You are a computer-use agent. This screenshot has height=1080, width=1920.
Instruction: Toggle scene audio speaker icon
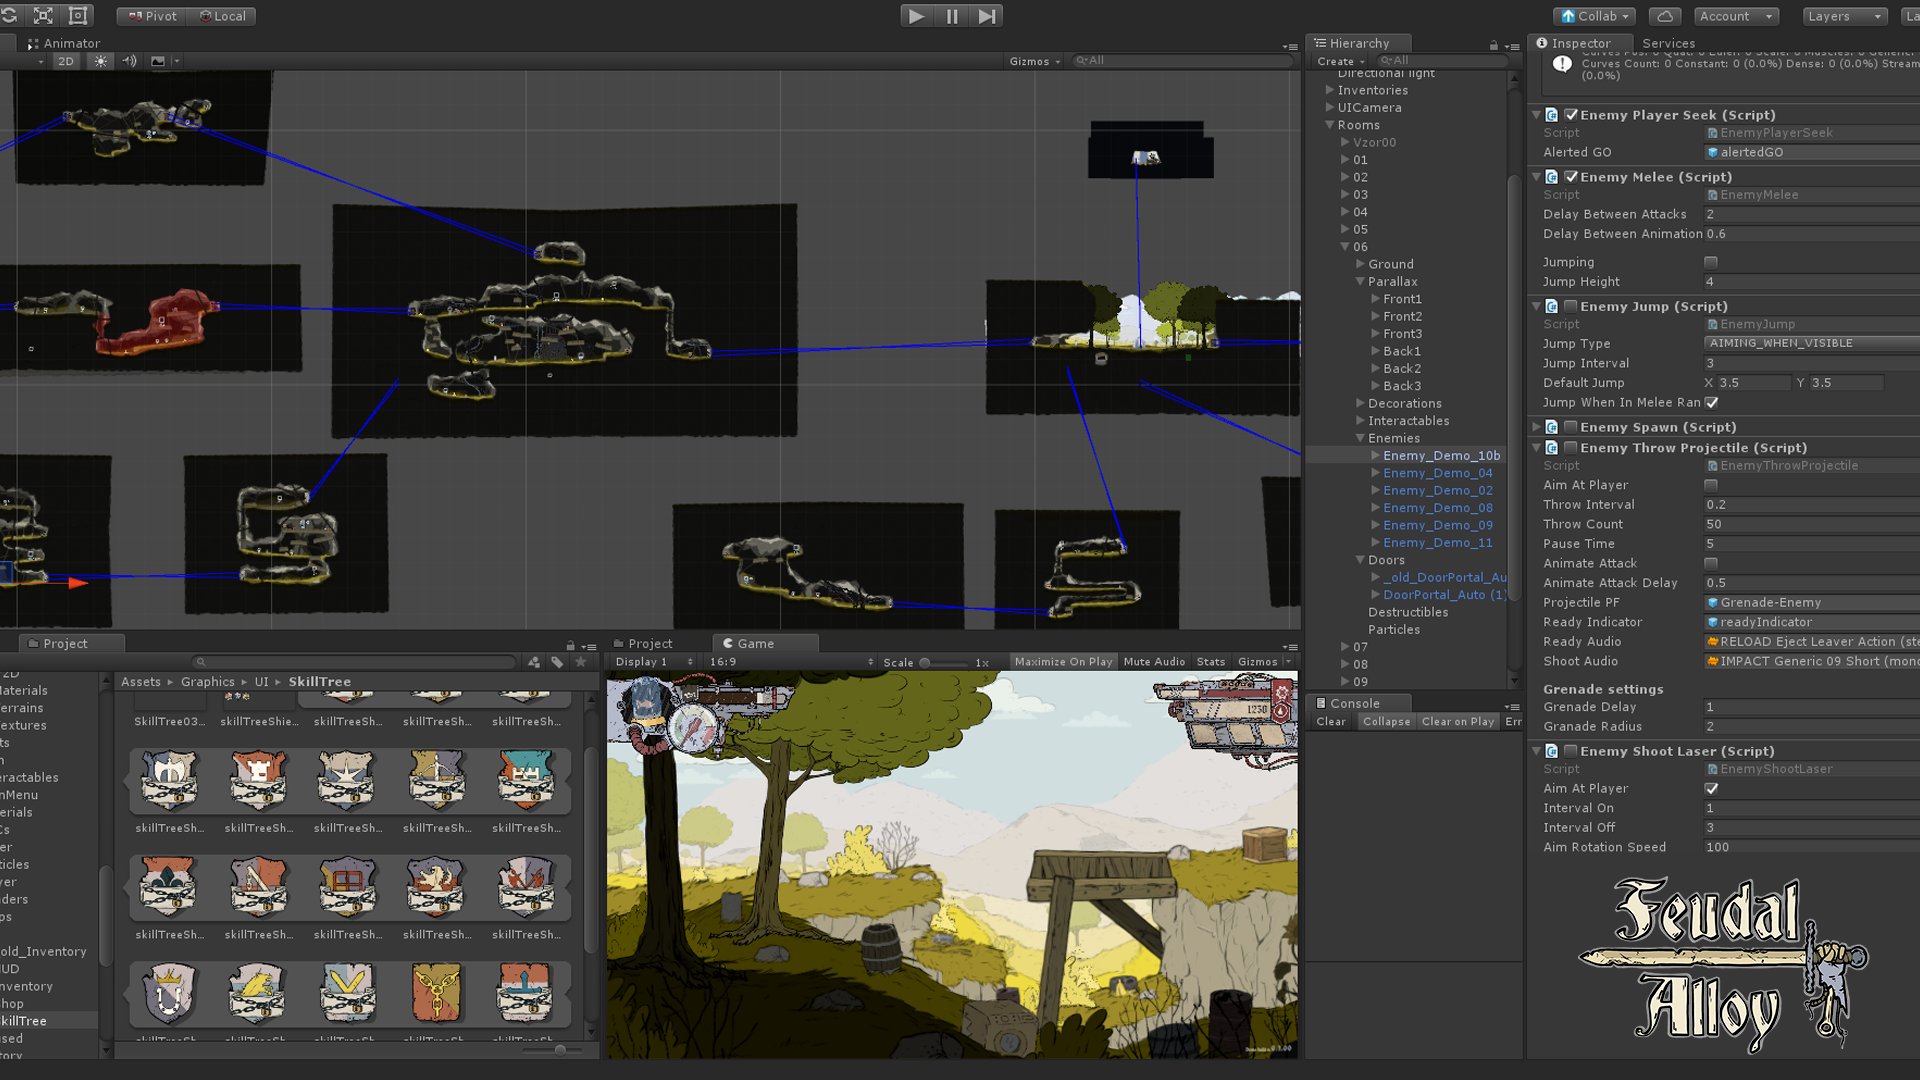coord(129,61)
